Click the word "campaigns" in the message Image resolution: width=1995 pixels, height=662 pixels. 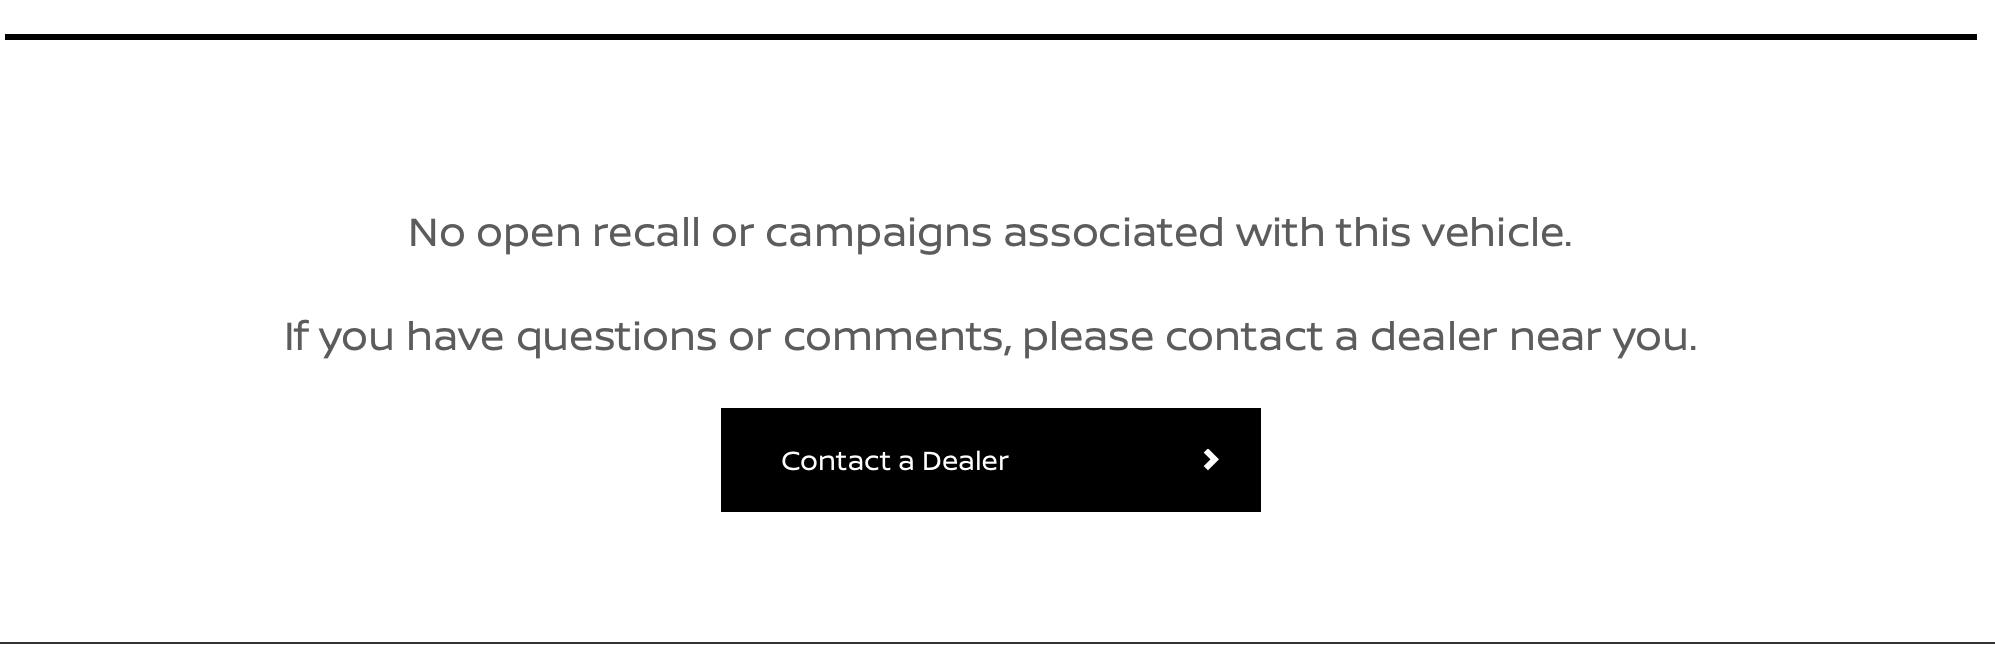[x=879, y=234]
